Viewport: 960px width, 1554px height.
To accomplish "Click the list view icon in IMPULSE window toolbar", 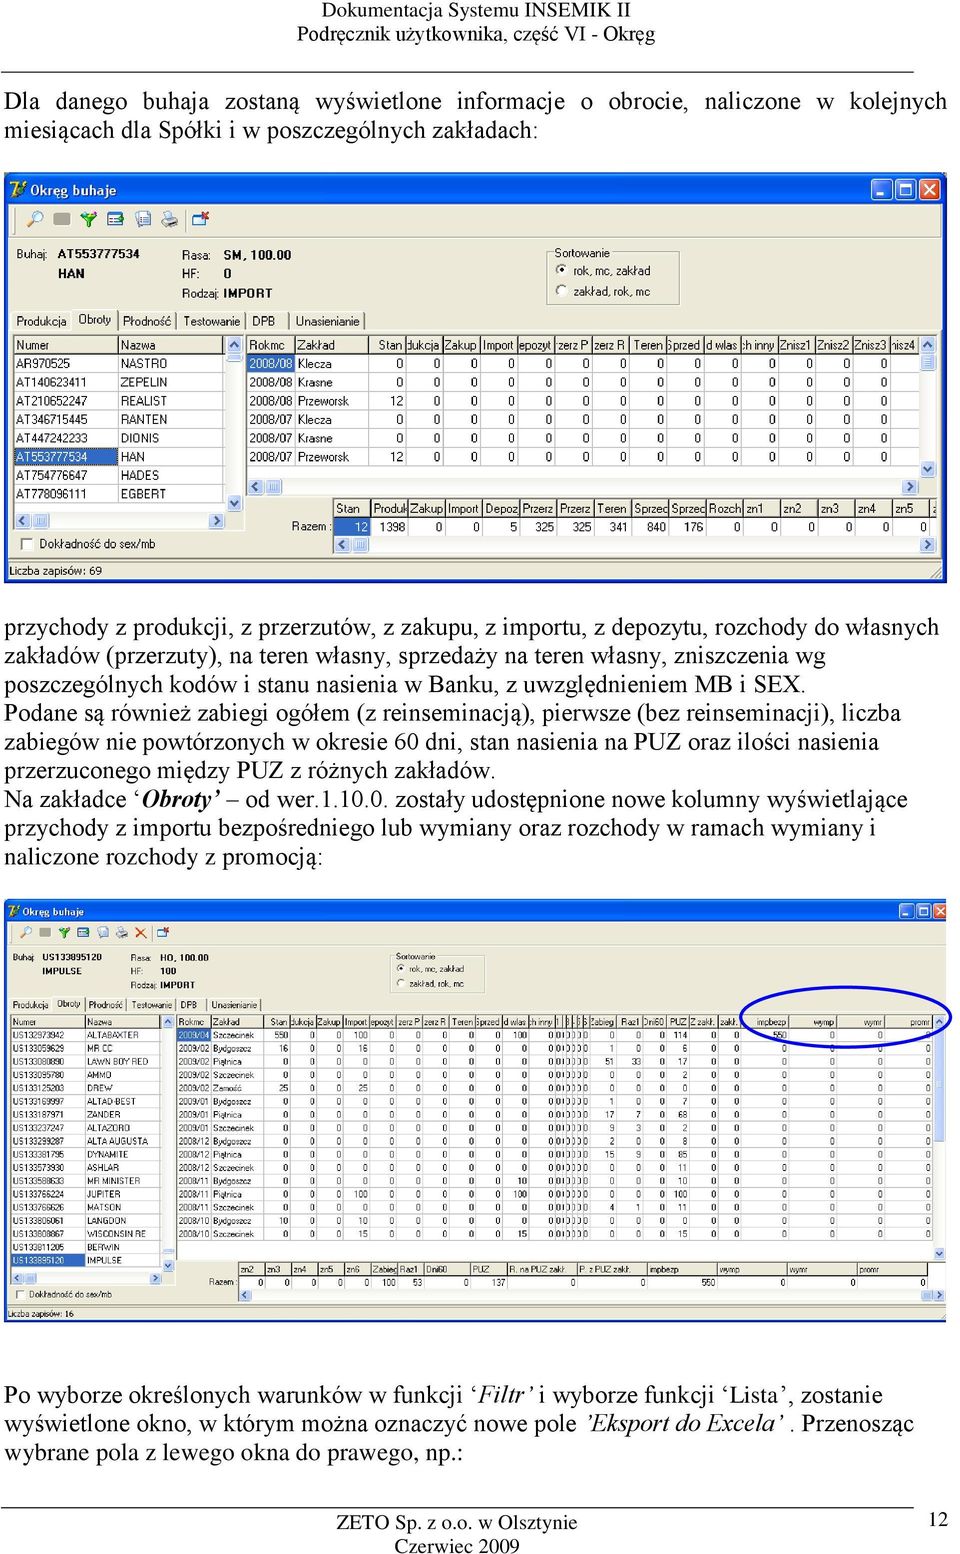I will [x=83, y=932].
